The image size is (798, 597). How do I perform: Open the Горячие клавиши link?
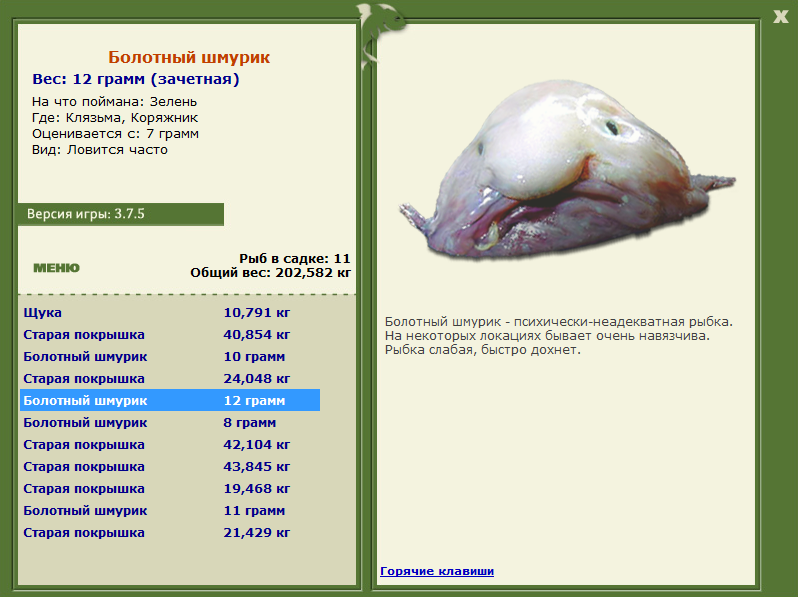coord(437,571)
